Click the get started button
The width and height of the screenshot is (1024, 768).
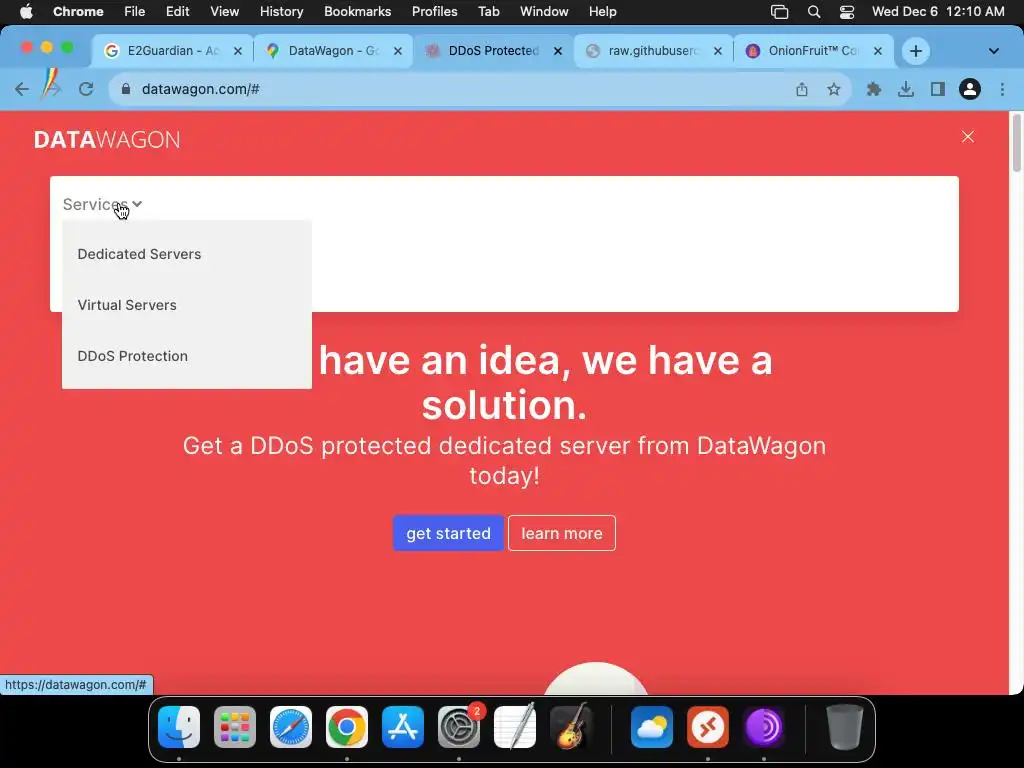[x=448, y=533]
